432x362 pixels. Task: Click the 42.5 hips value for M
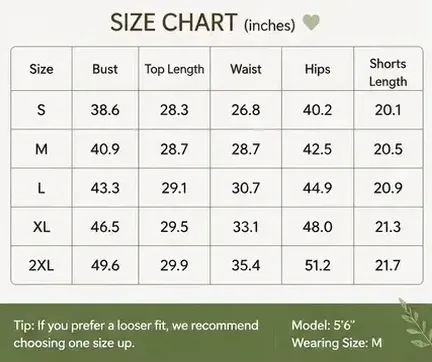pyautogui.click(x=317, y=149)
